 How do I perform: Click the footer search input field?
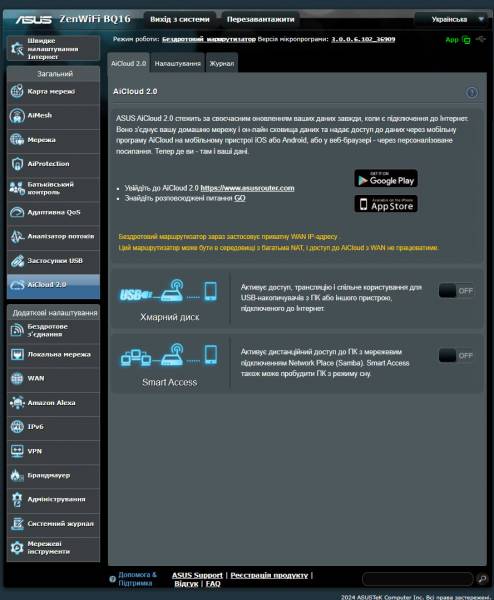pos(418,579)
